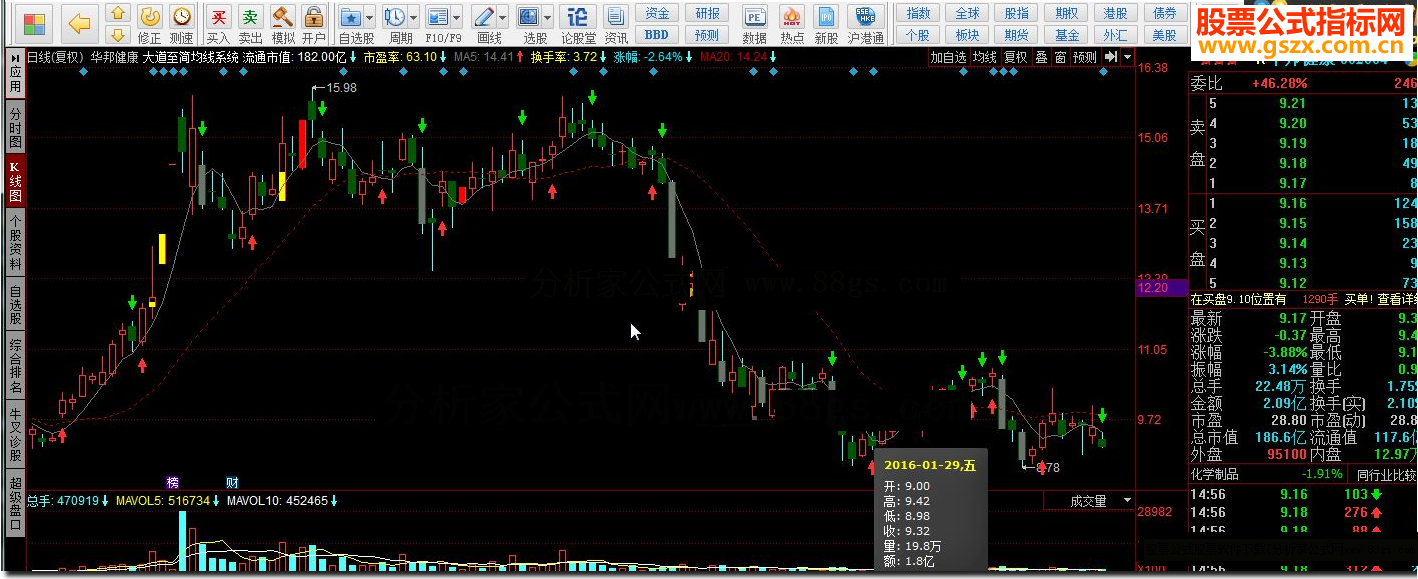The image size is (1418, 579).
Task: Click the four-color home grid icon
Action: pyautogui.click(x=34, y=22)
